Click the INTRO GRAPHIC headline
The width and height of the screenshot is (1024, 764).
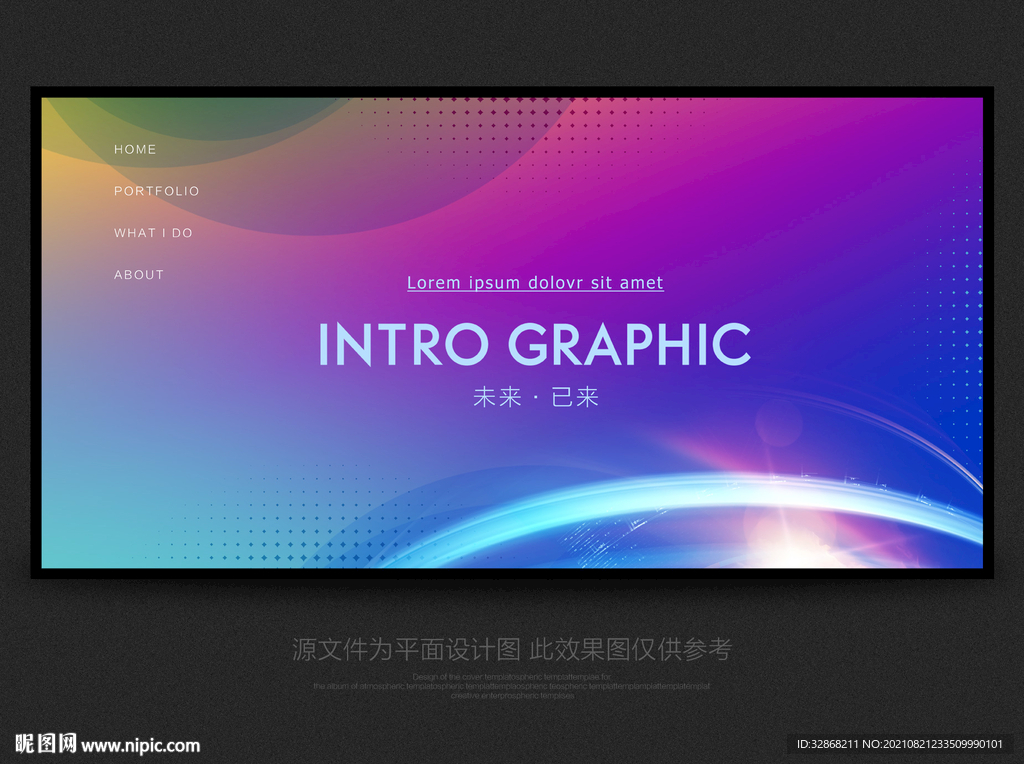pos(535,344)
